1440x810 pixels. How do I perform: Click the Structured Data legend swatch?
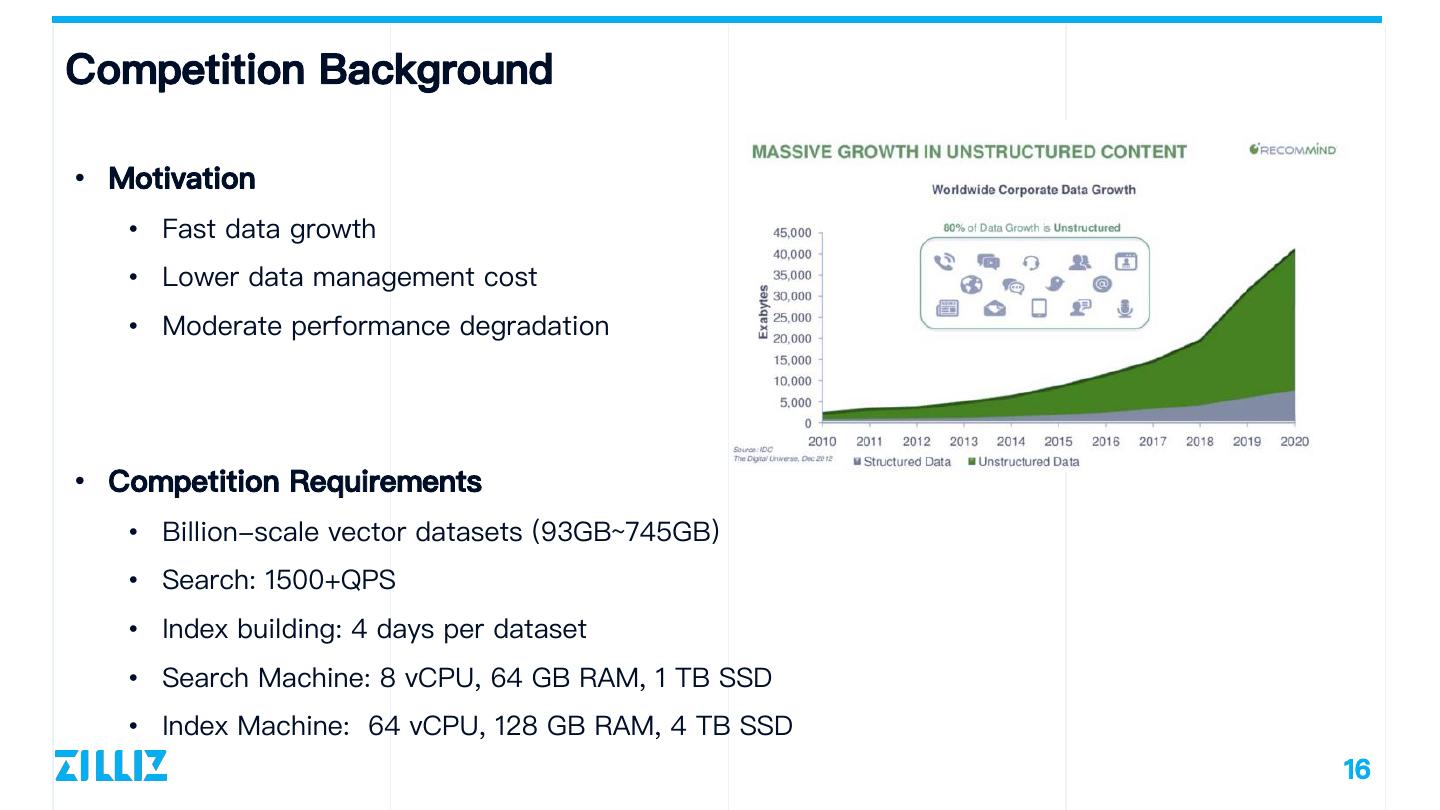[x=857, y=462]
